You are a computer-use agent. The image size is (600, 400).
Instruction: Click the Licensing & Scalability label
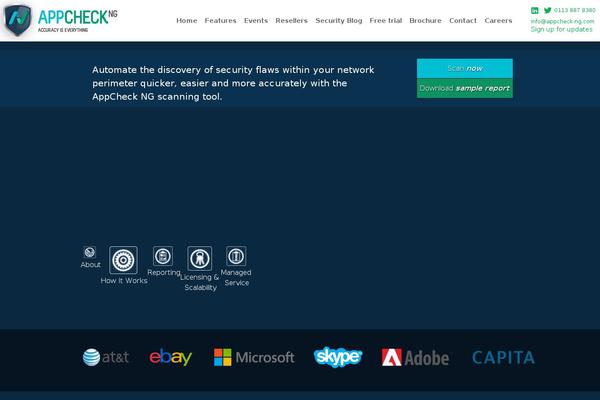point(200,282)
